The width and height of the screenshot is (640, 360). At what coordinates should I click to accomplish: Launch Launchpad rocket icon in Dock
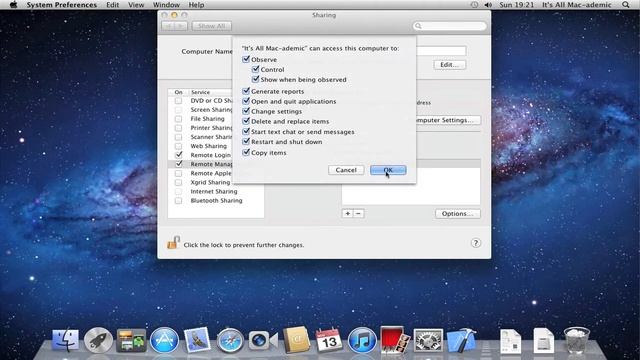[98, 340]
